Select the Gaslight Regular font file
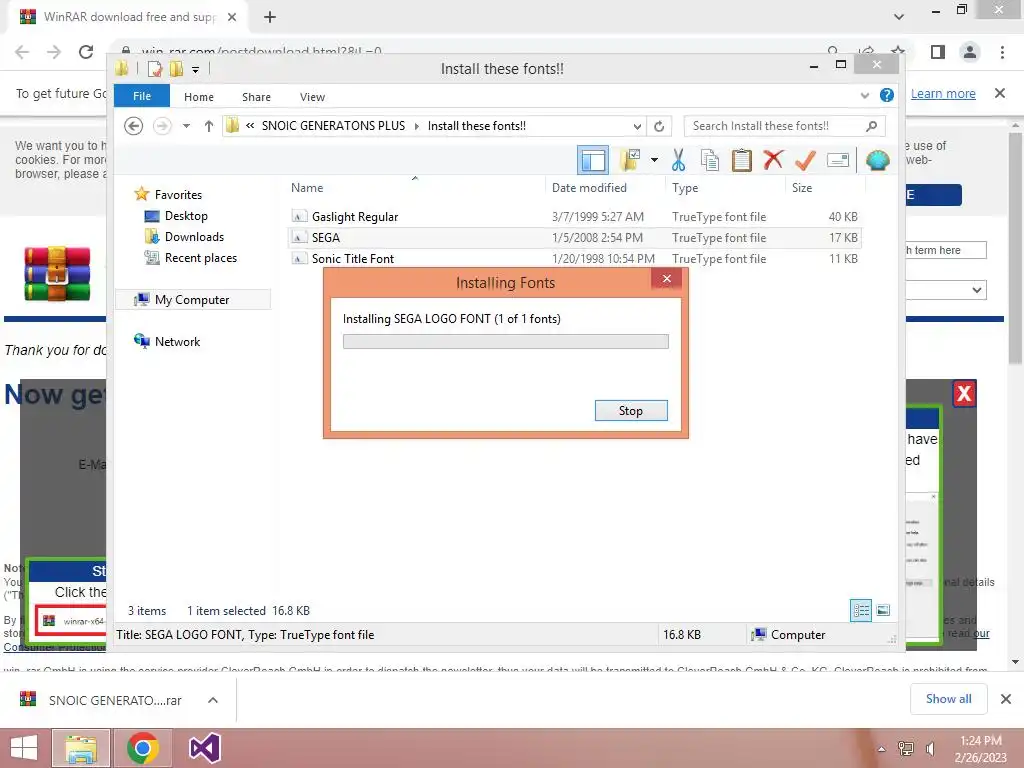The width and height of the screenshot is (1024, 768). [575, 217]
